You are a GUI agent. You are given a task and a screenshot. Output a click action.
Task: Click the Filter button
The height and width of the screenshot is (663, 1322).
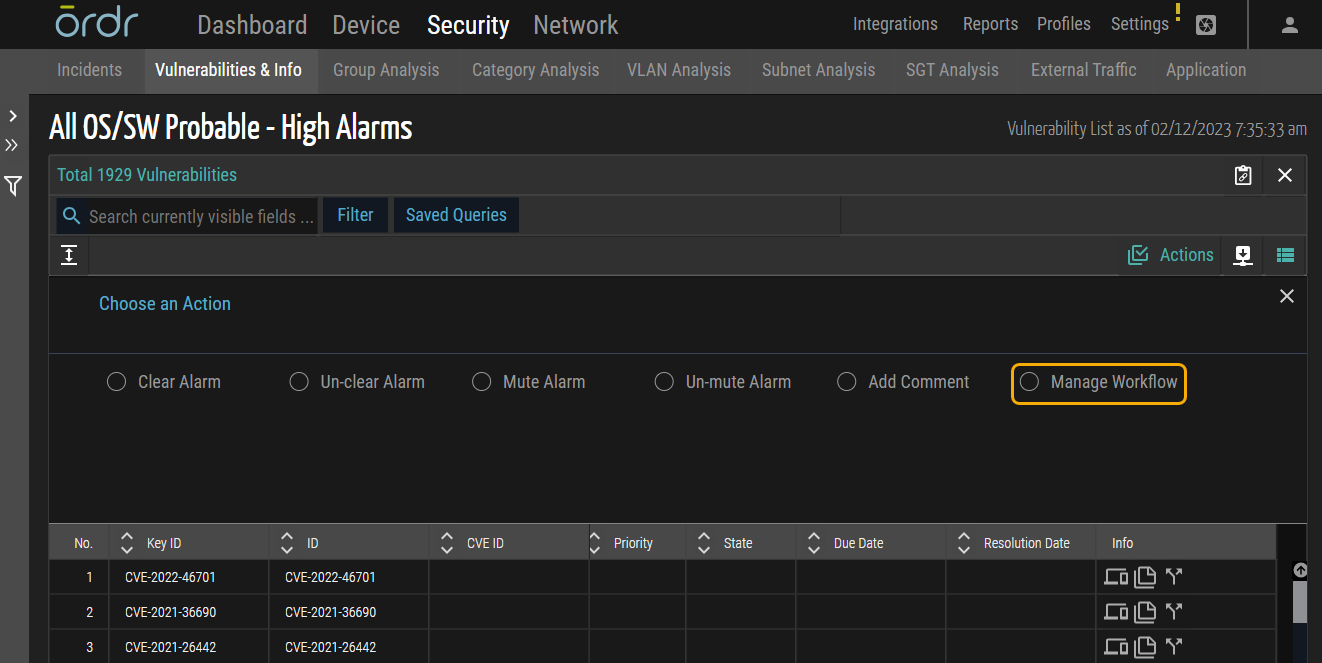pos(355,215)
